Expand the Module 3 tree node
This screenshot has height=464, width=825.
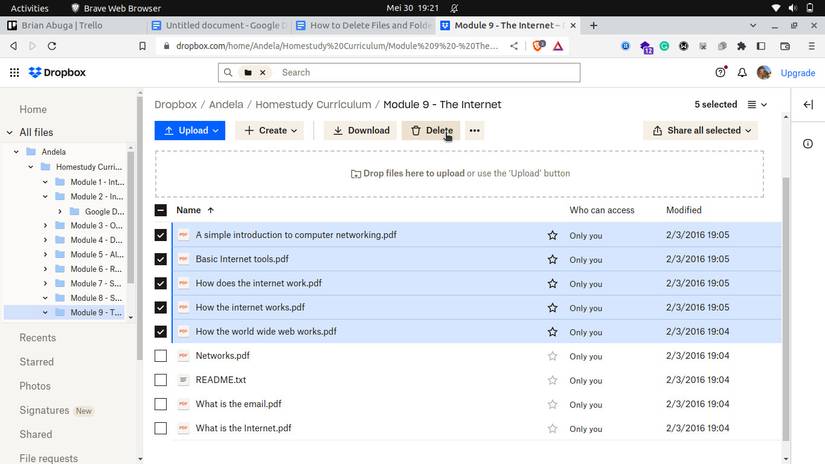[45, 226]
